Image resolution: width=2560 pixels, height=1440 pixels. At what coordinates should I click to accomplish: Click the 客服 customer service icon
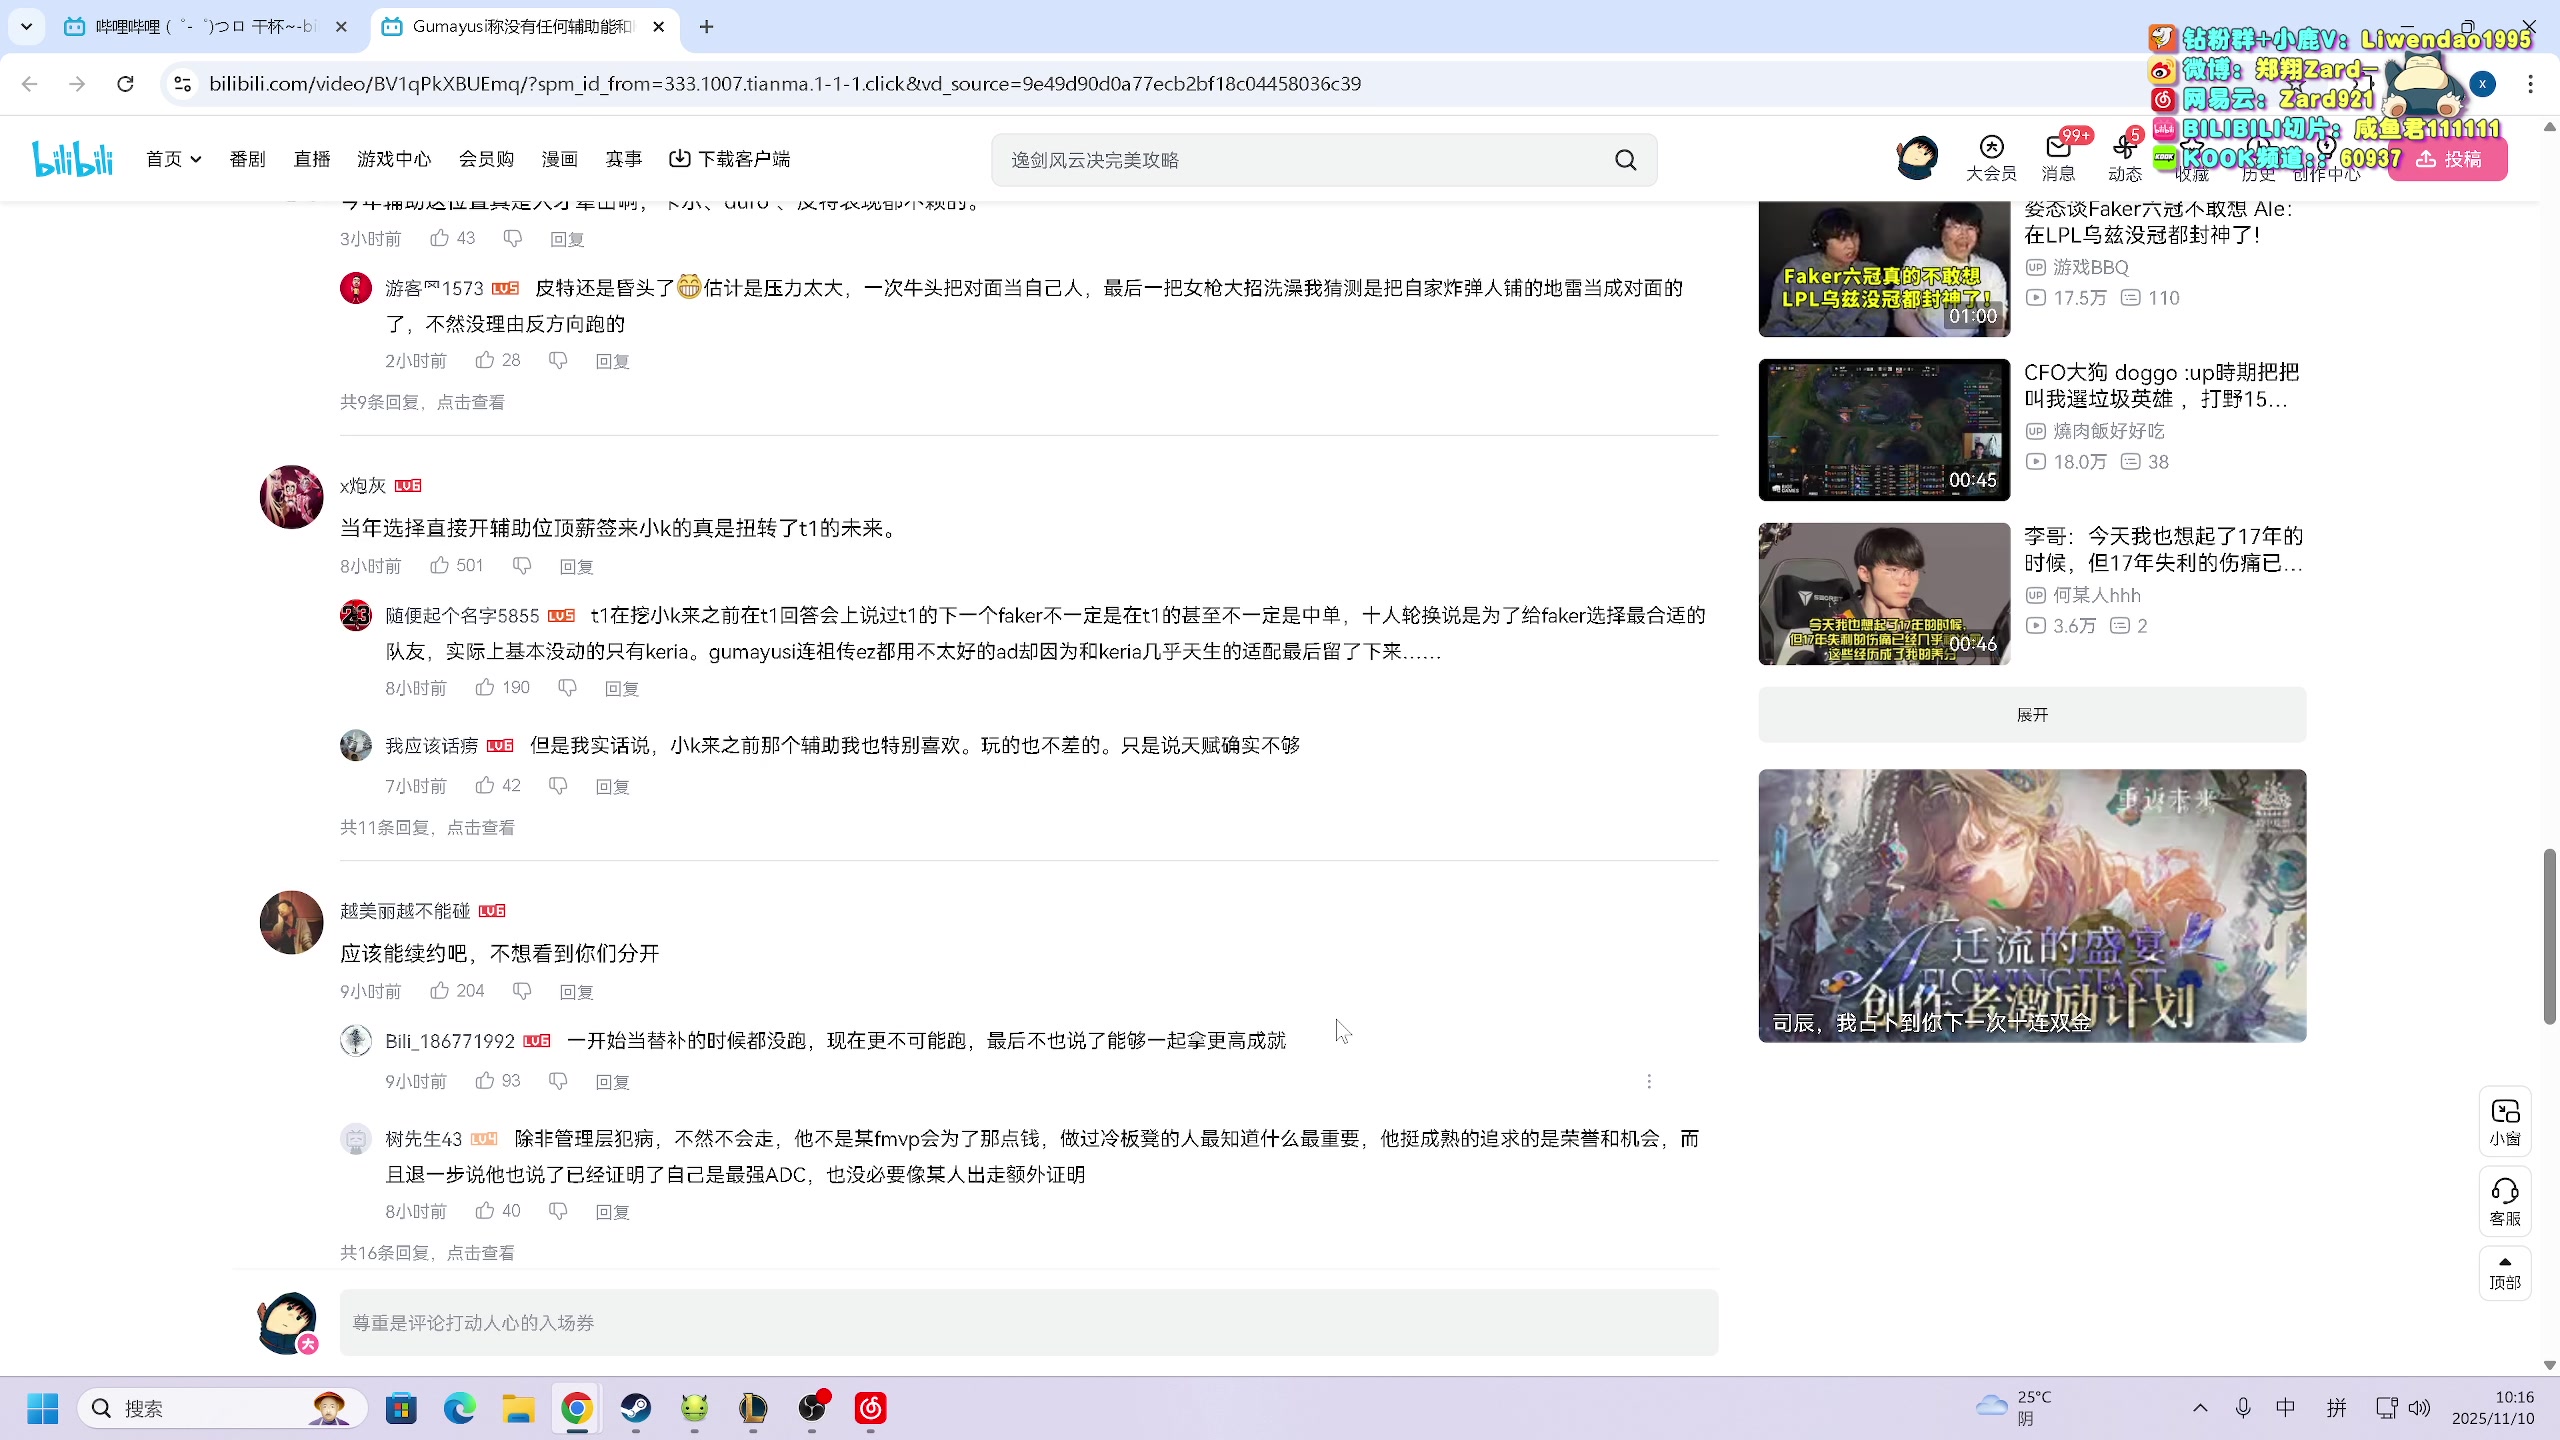(2505, 1200)
